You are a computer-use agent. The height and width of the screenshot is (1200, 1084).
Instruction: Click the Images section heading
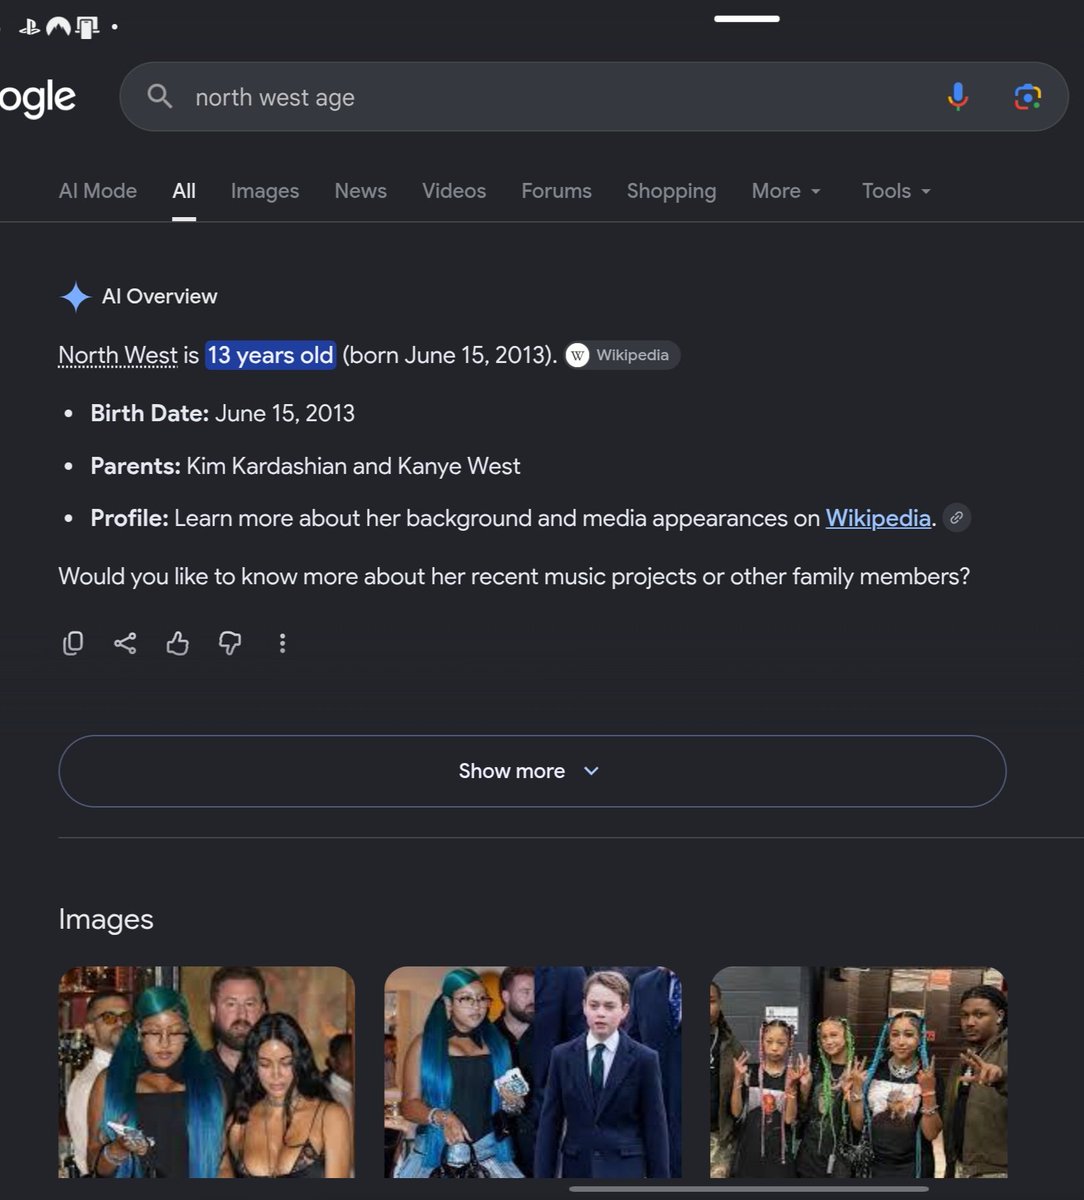click(106, 919)
